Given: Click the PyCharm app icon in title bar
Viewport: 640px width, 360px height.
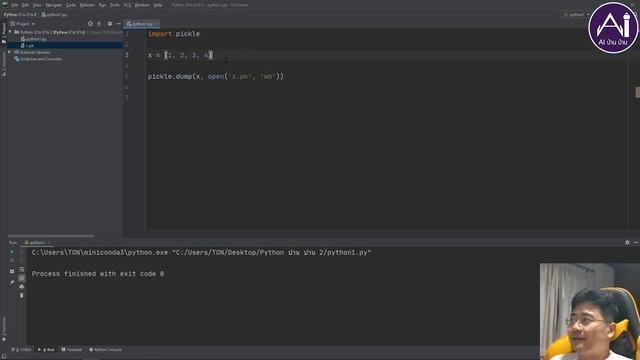Looking at the screenshot, I should pos(4,4).
